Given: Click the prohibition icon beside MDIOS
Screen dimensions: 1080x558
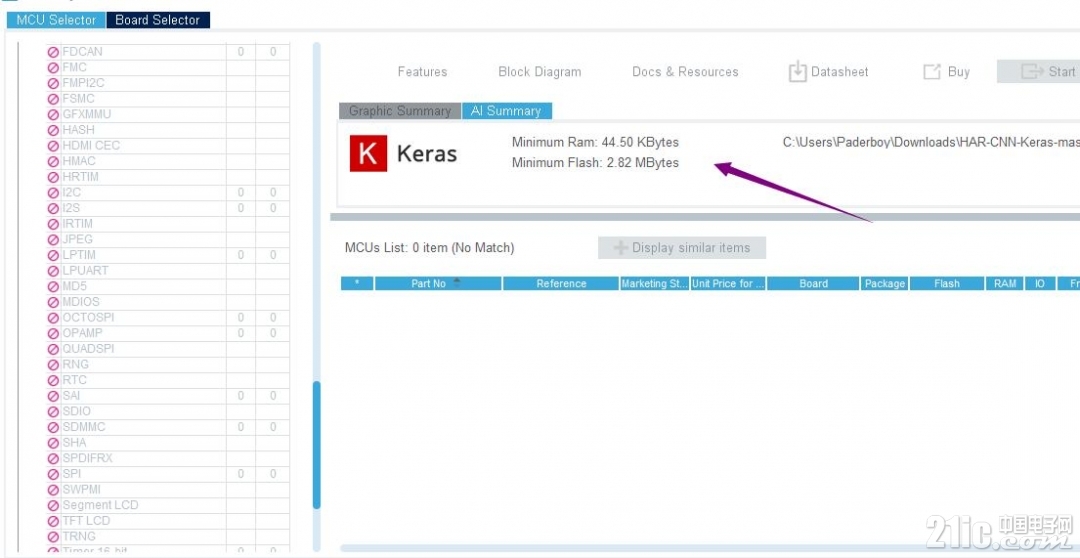Looking at the screenshot, I should coord(53,302).
